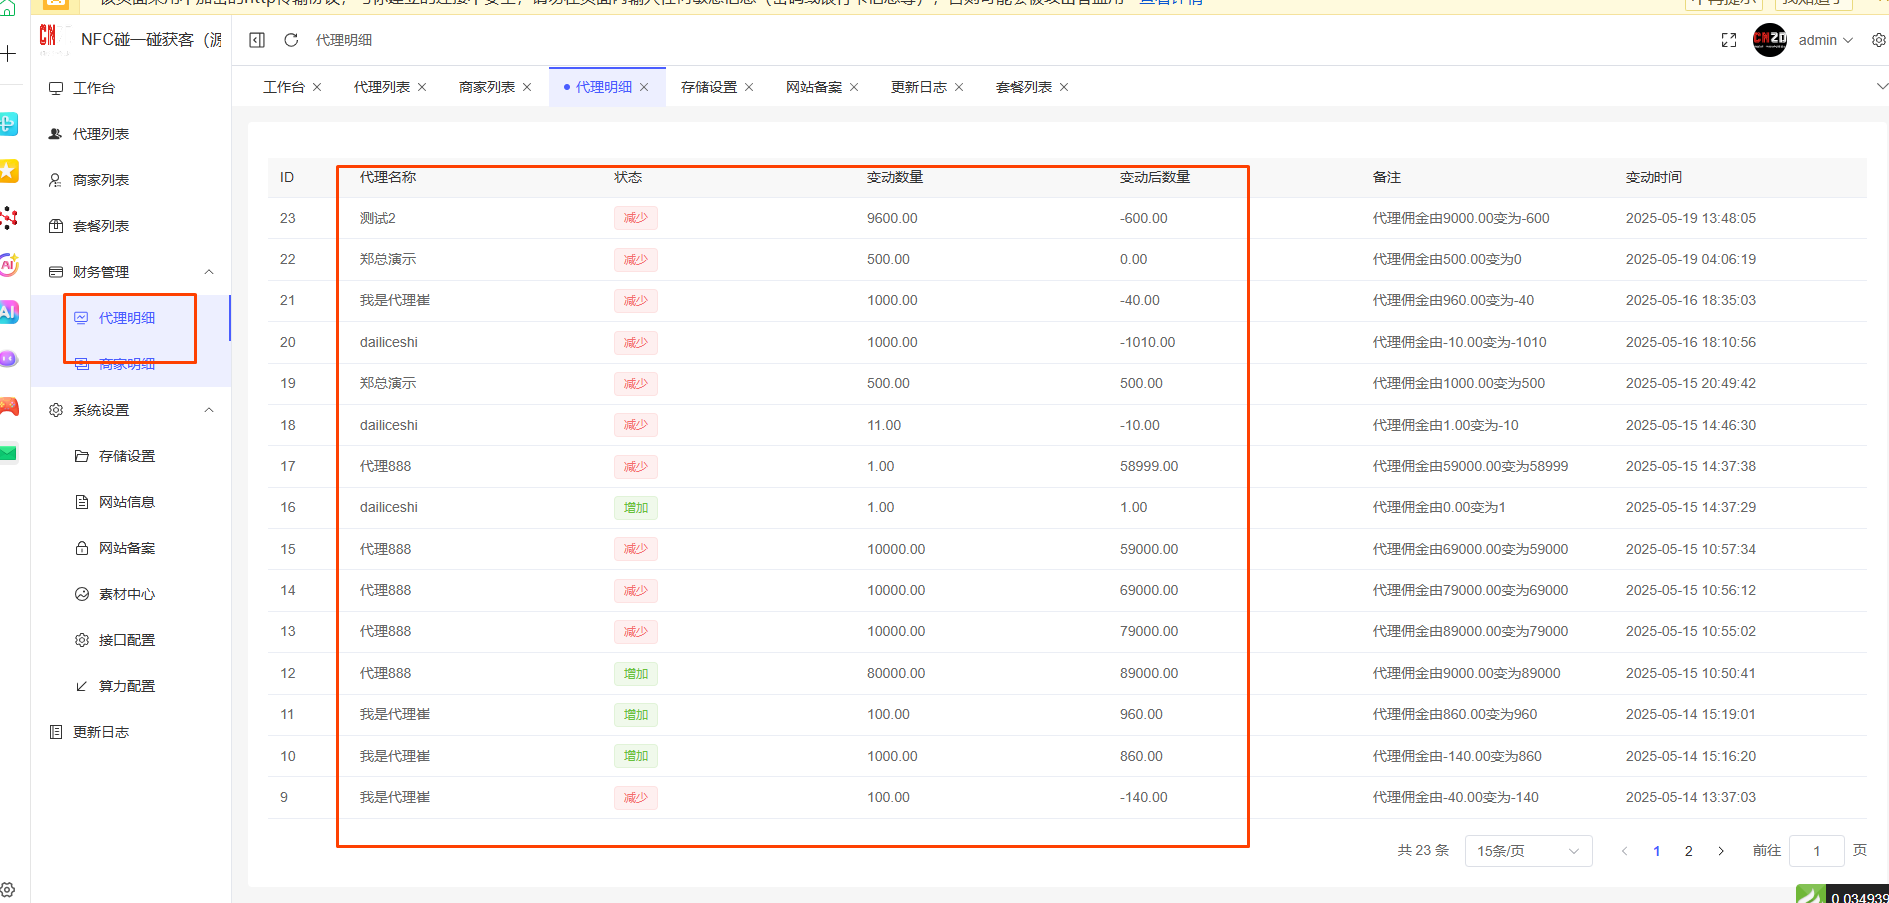The width and height of the screenshot is (1889, 903).
Task: Close the 代理列表 tab
Action: 422,87
